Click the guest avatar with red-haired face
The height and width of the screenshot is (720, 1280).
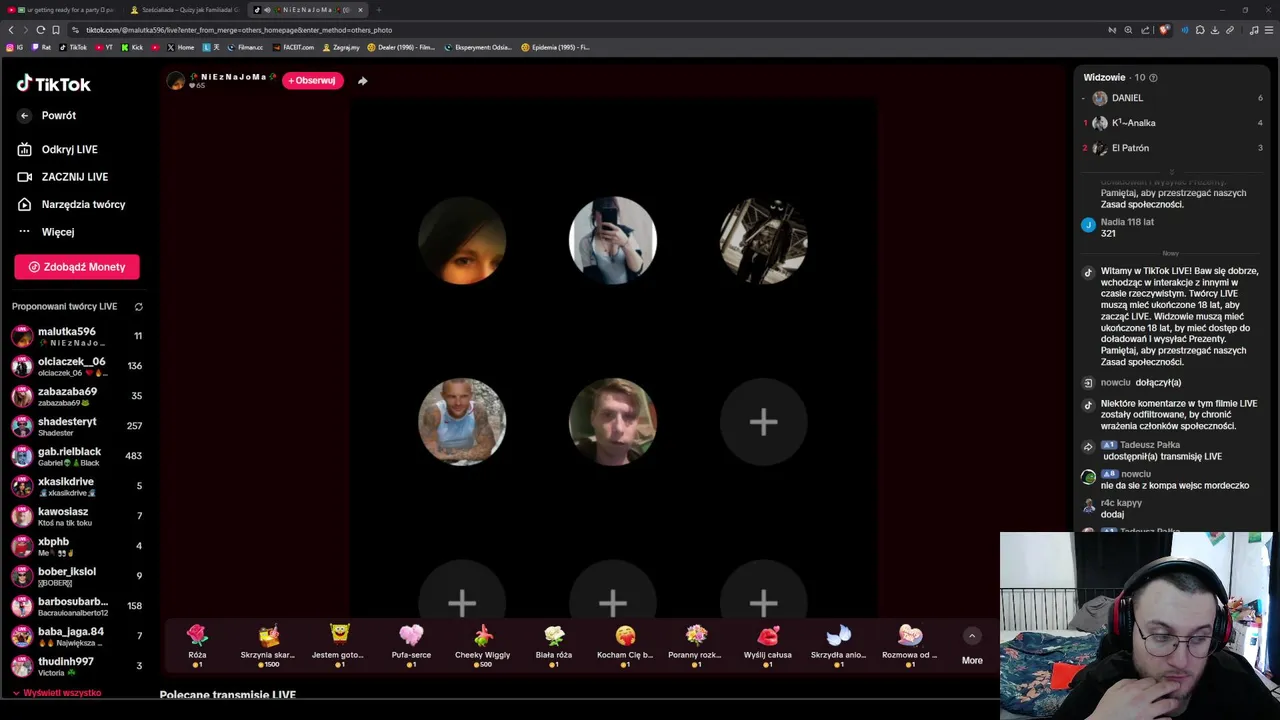[462, 240]
